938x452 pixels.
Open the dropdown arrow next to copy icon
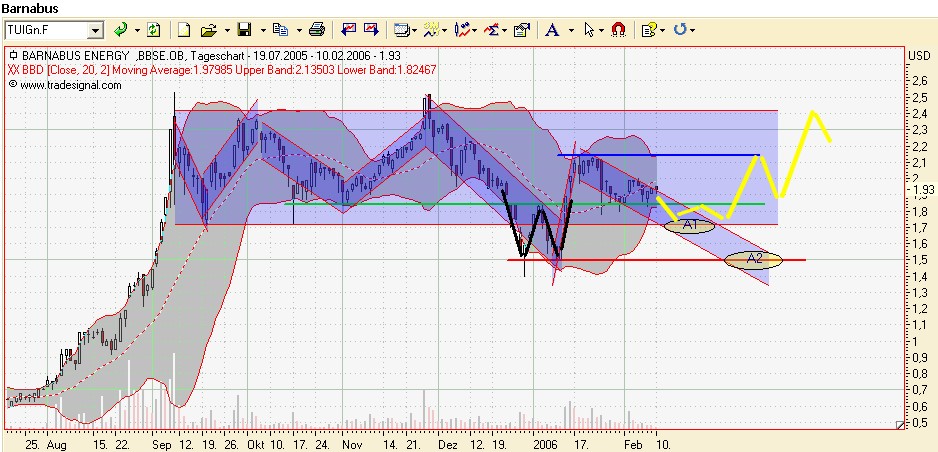click(x=297, y=31)
